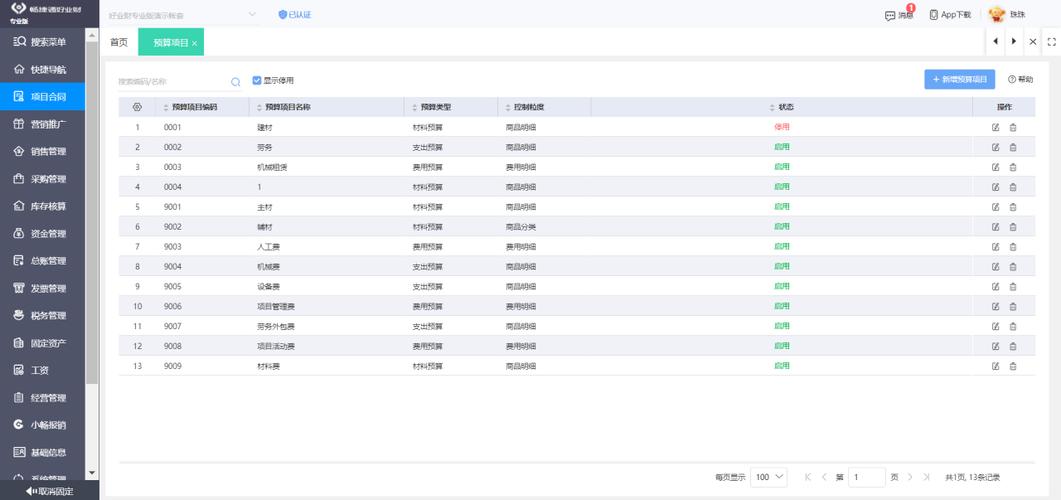Toggle the 显示停用 checkbox
The width and height of the screenshot is (1061, 500).
(x=257, y=81)
